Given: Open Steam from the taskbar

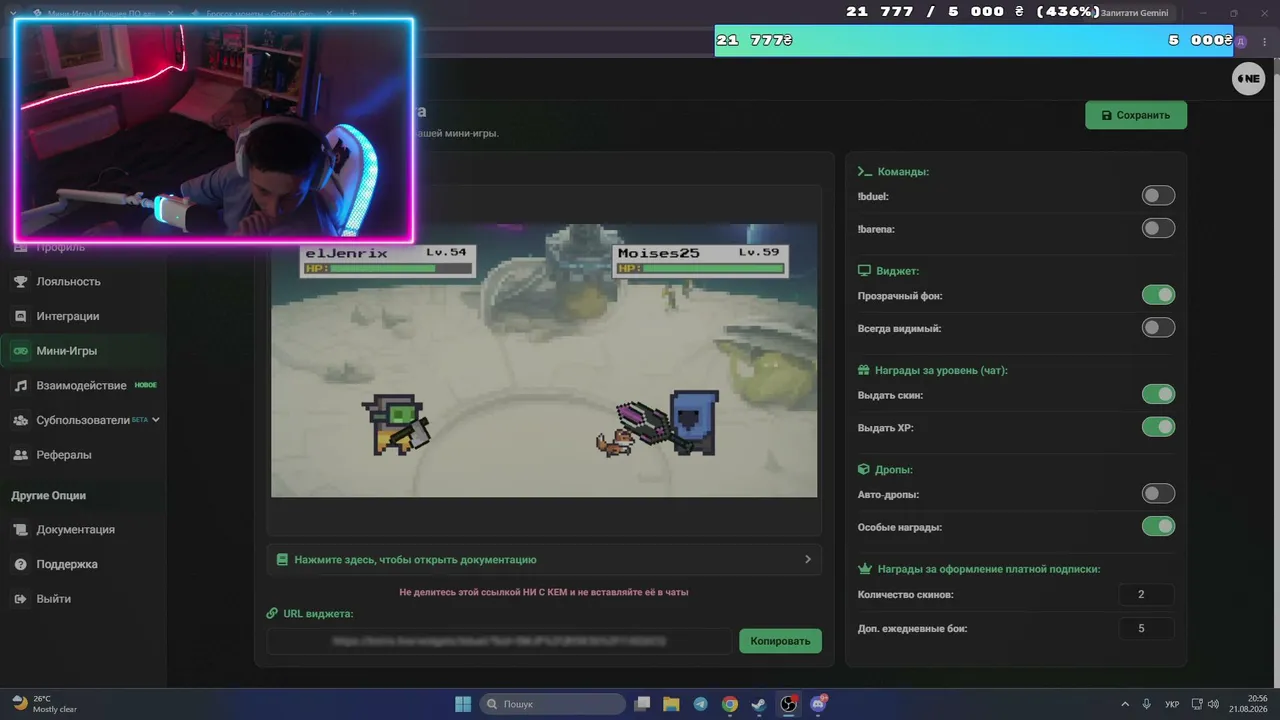Looking at the screenshot, I should [759, 704].
